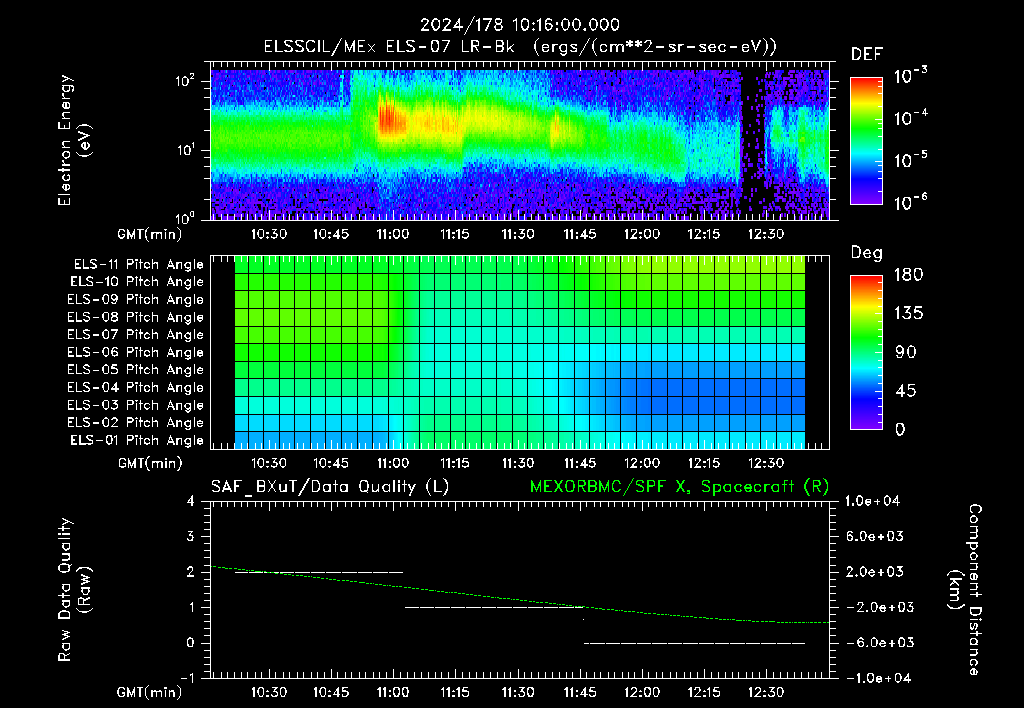The width and height of the screenshot is (1024, 708).
Task: Click the data quality line at level 2
Action: tap(319, 572)
